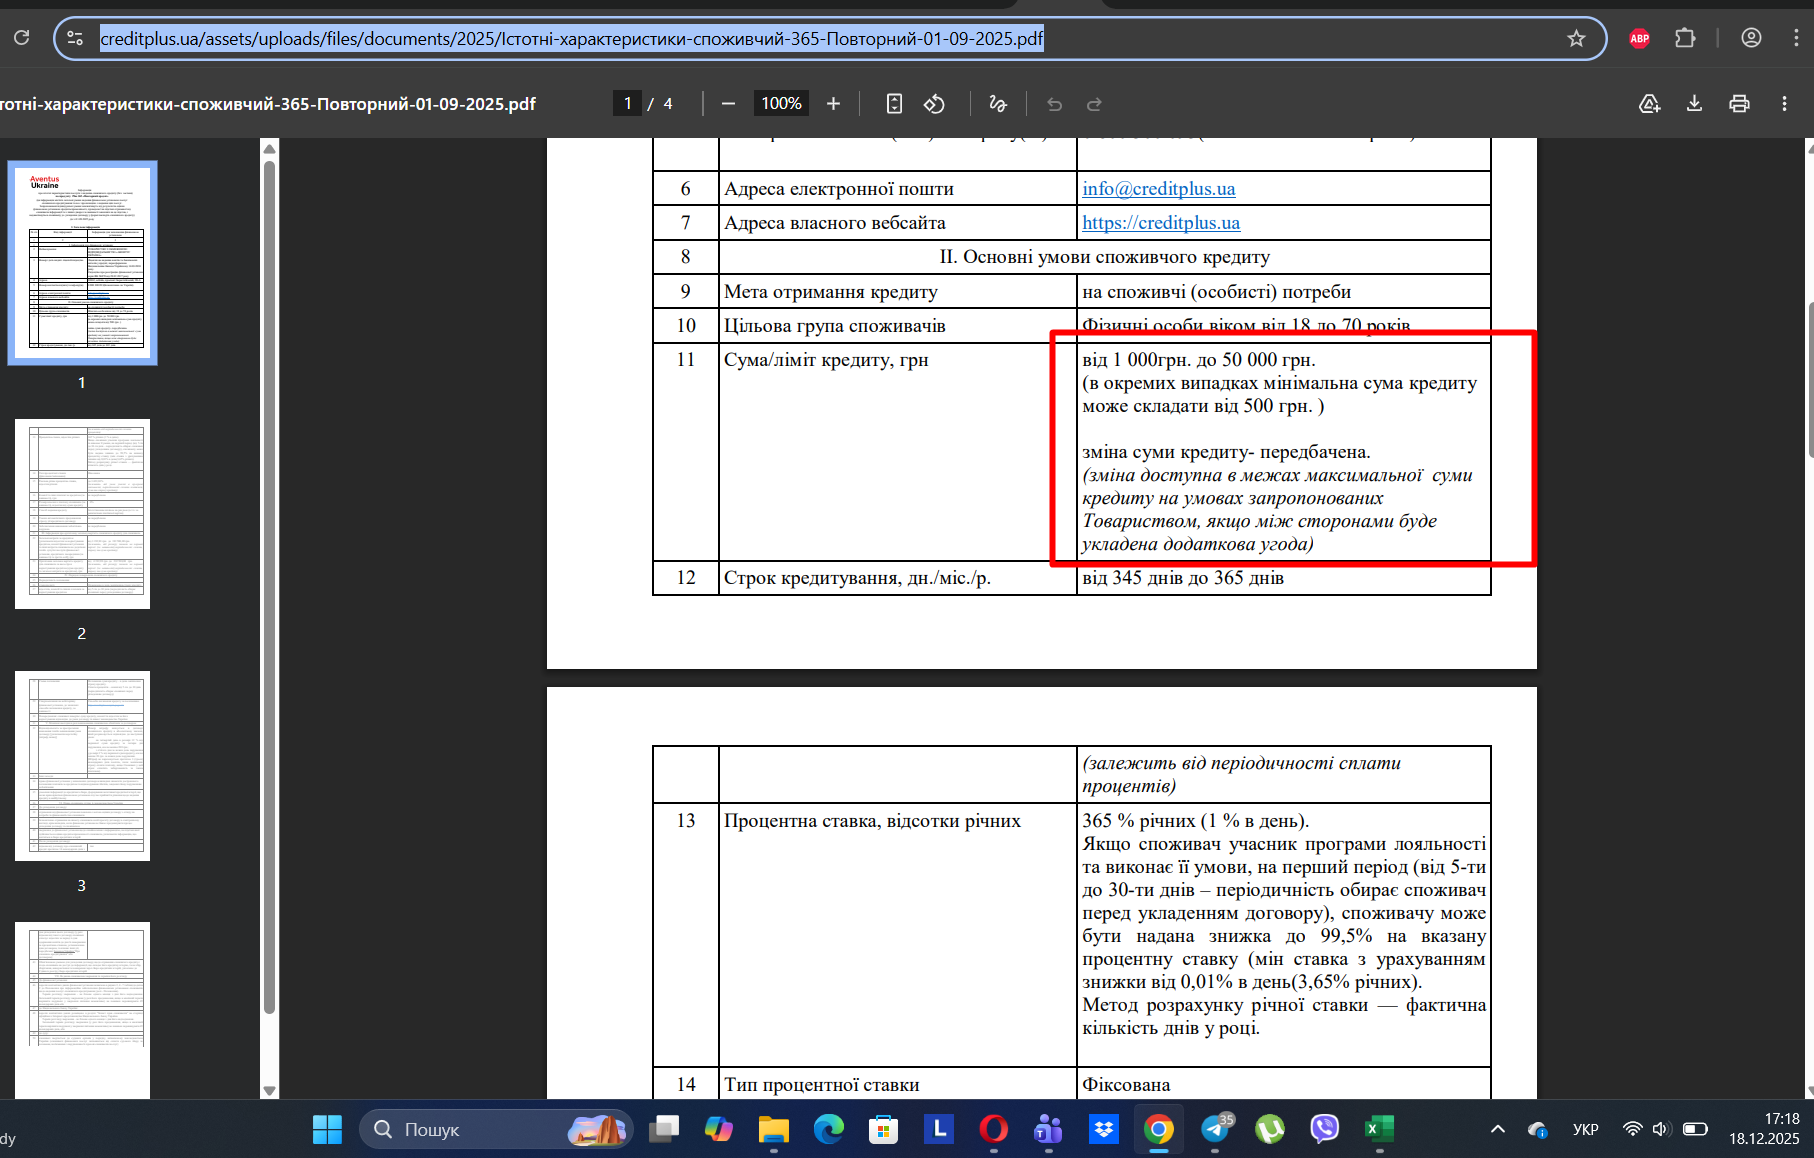
Task: Jump to page 4 thumbnail
Action: 82,1010
